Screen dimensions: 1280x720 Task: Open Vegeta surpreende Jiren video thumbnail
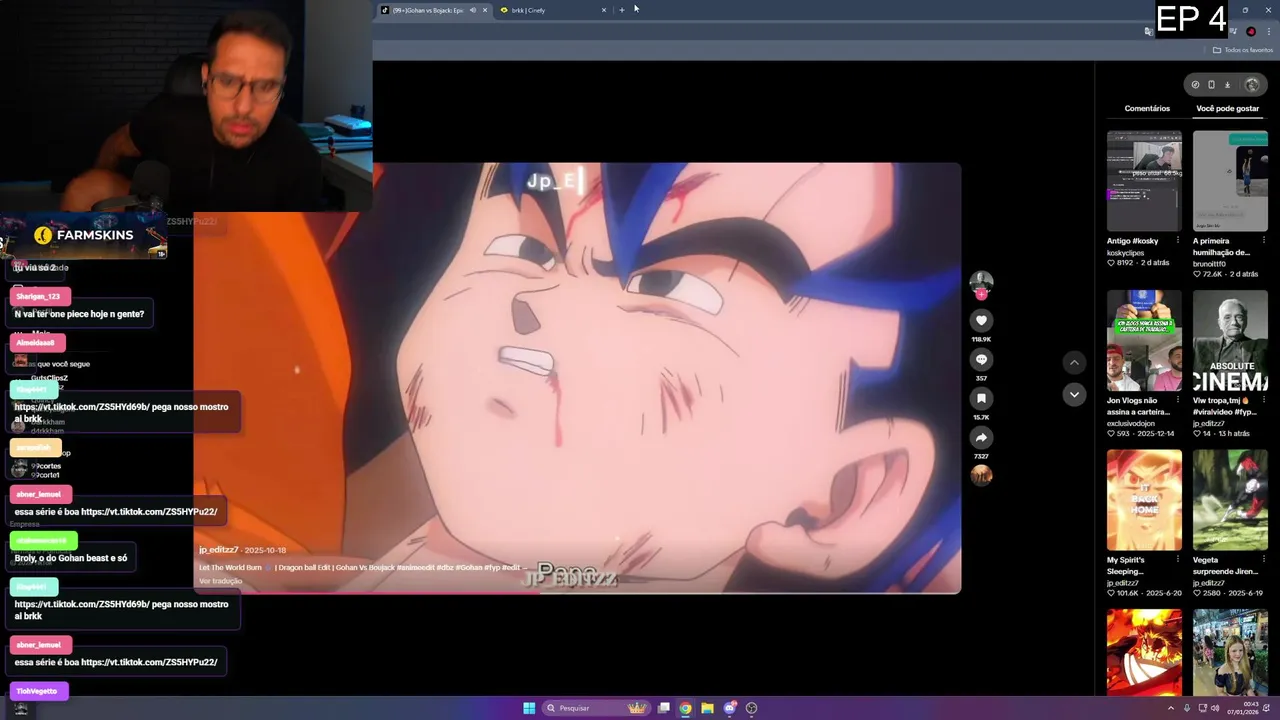pos(1230,500)
